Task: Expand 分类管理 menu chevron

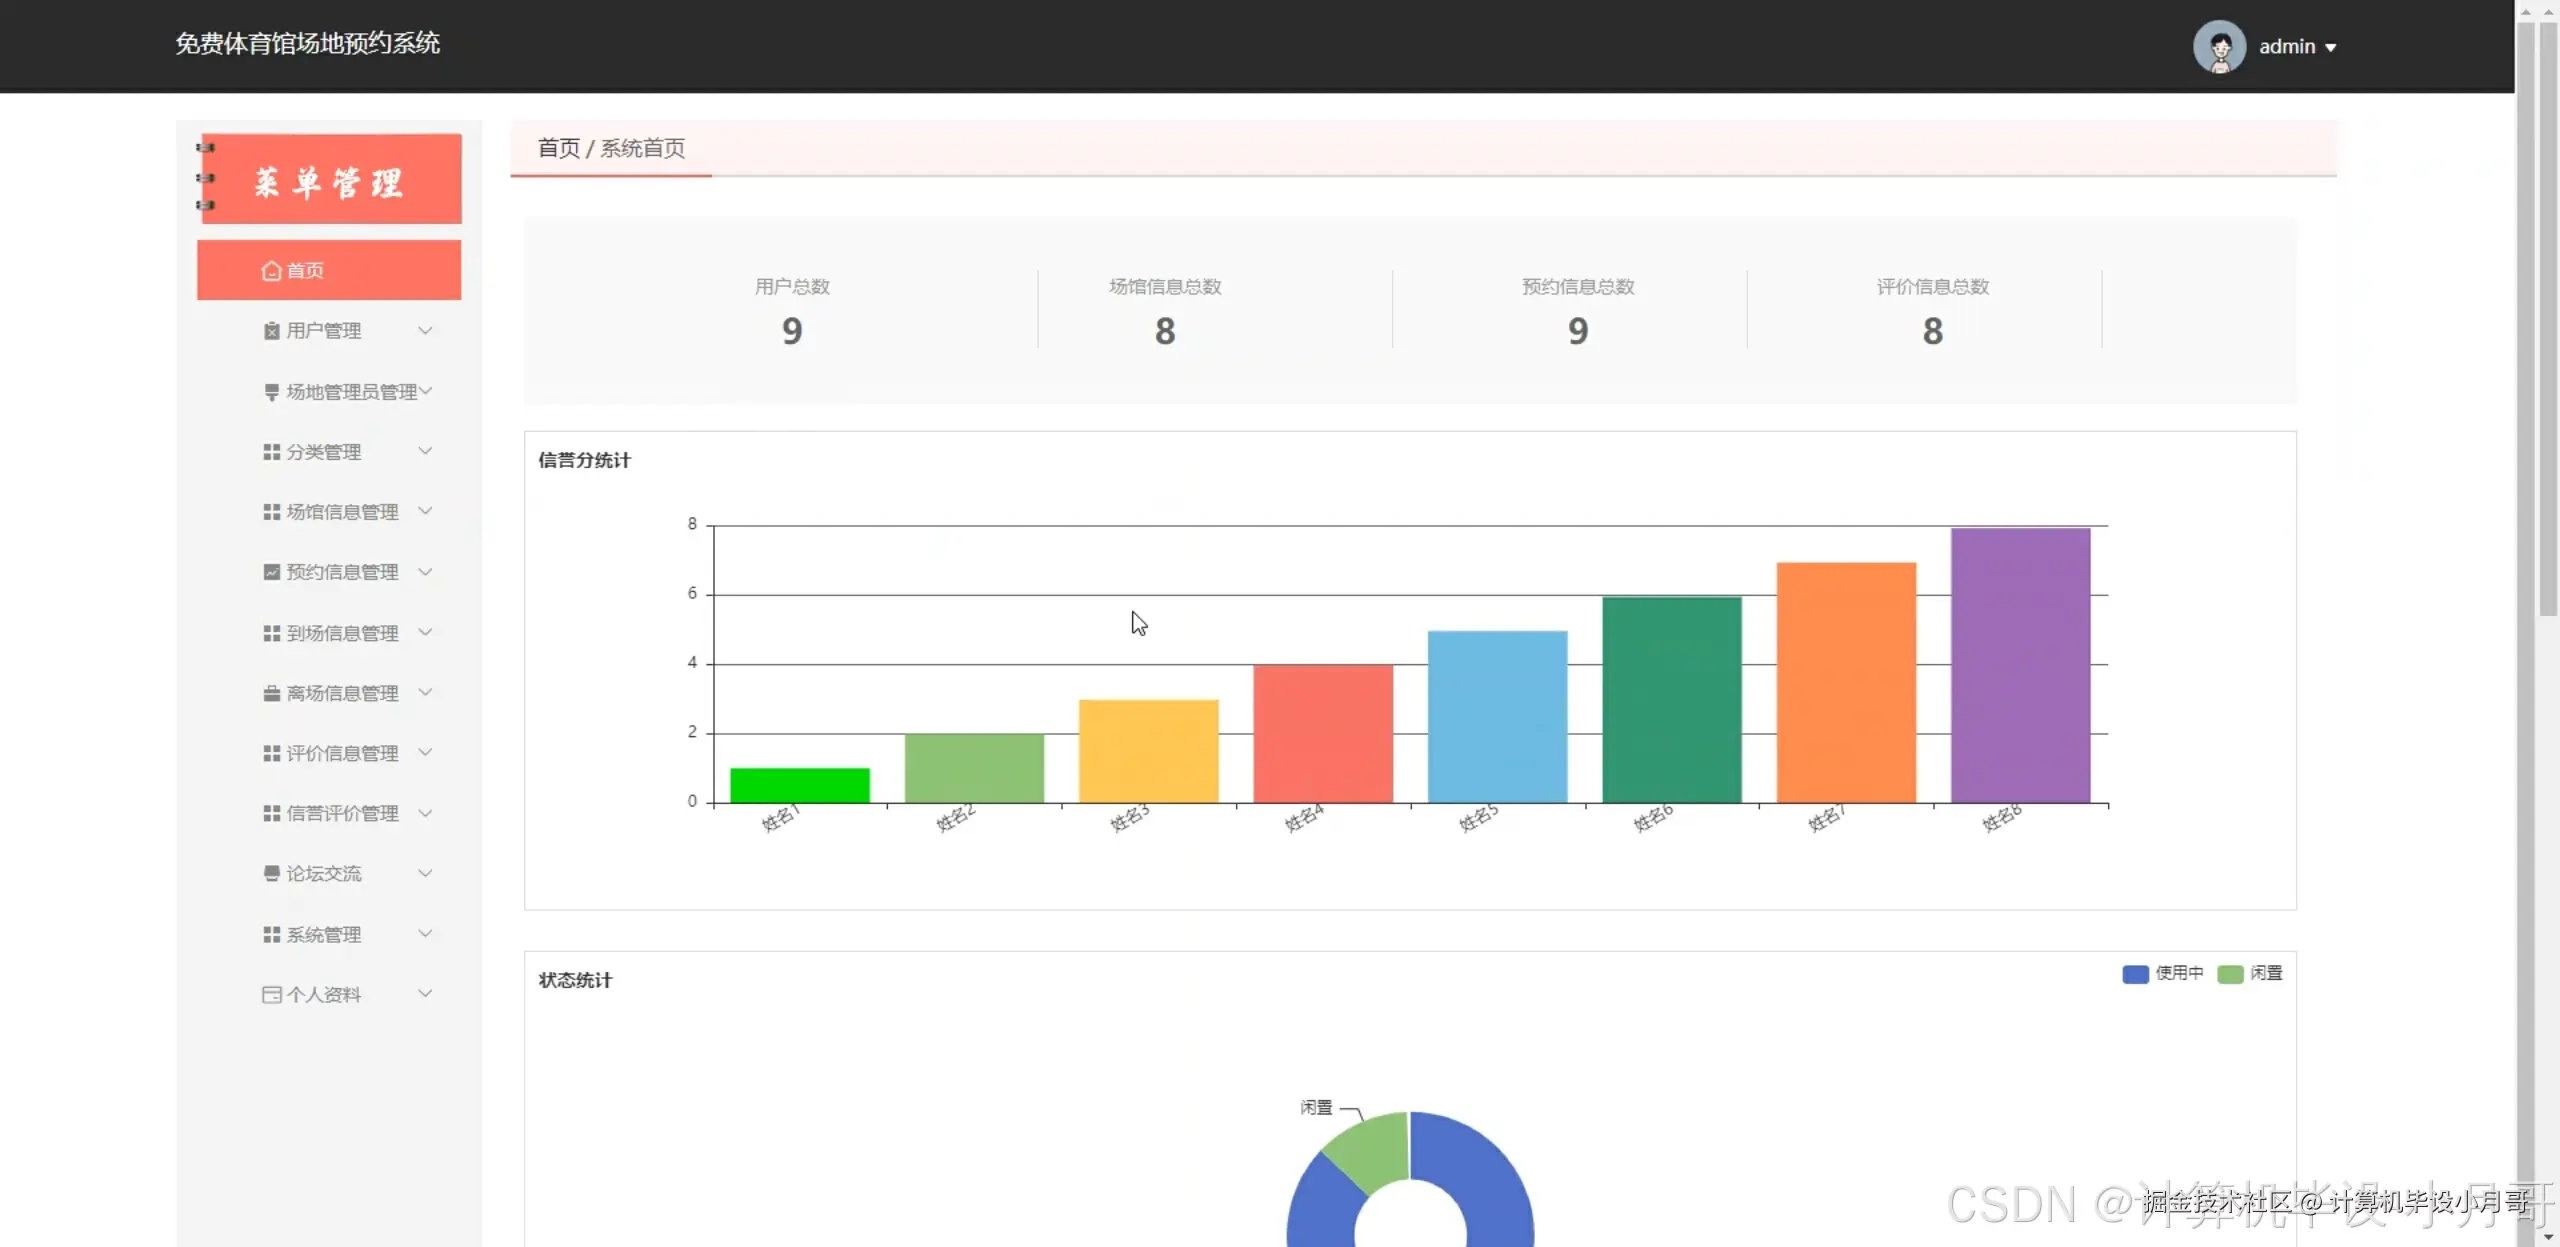Action: click(x=425, y=451)
